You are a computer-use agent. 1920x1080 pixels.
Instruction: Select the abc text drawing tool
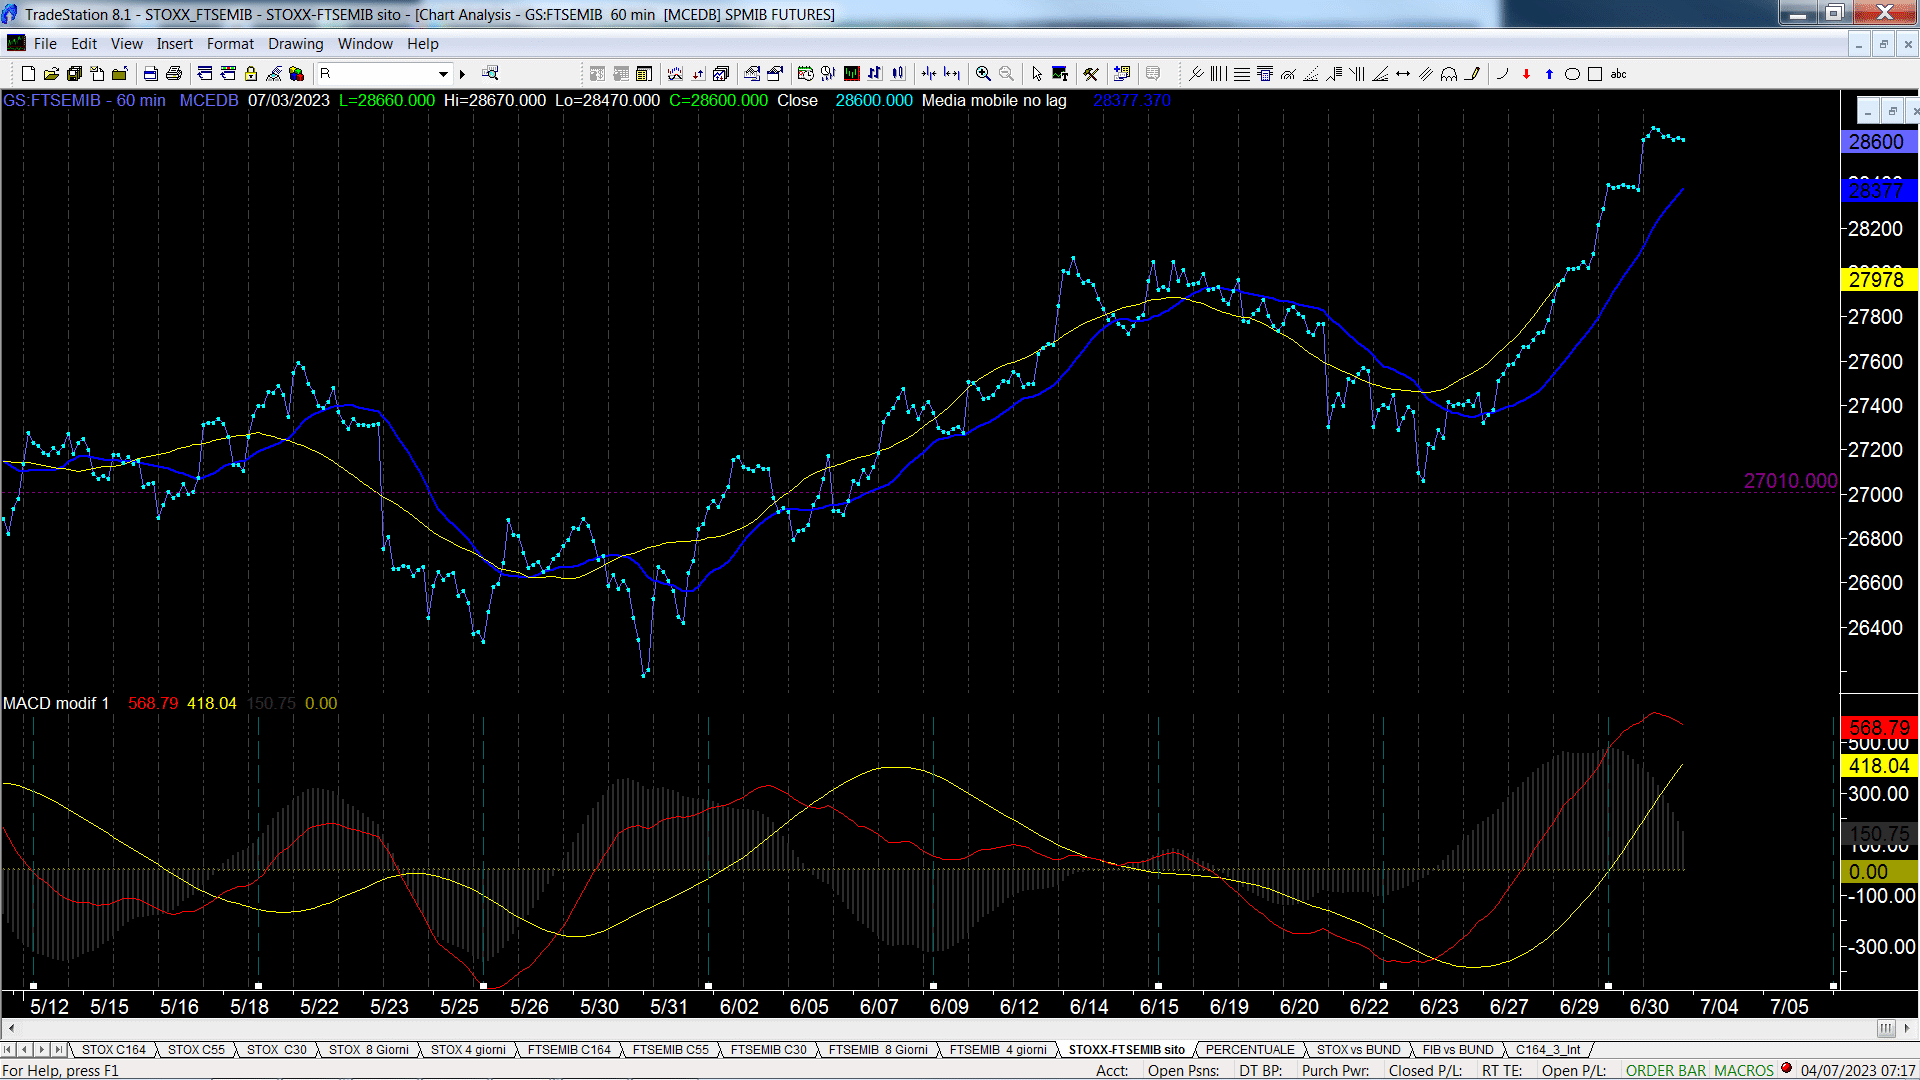tap(1618, 74)
